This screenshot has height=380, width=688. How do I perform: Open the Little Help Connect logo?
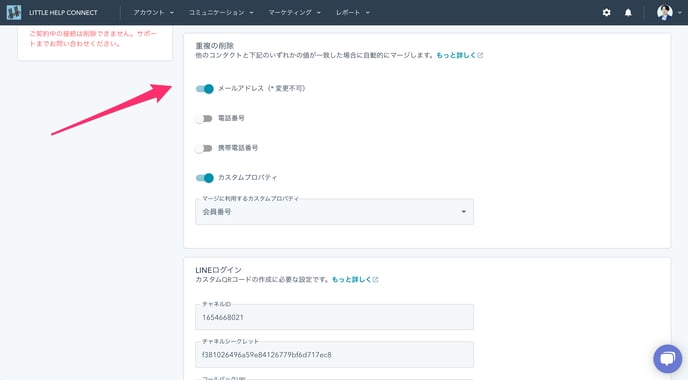pyautogui.click(x=14, y=12)
